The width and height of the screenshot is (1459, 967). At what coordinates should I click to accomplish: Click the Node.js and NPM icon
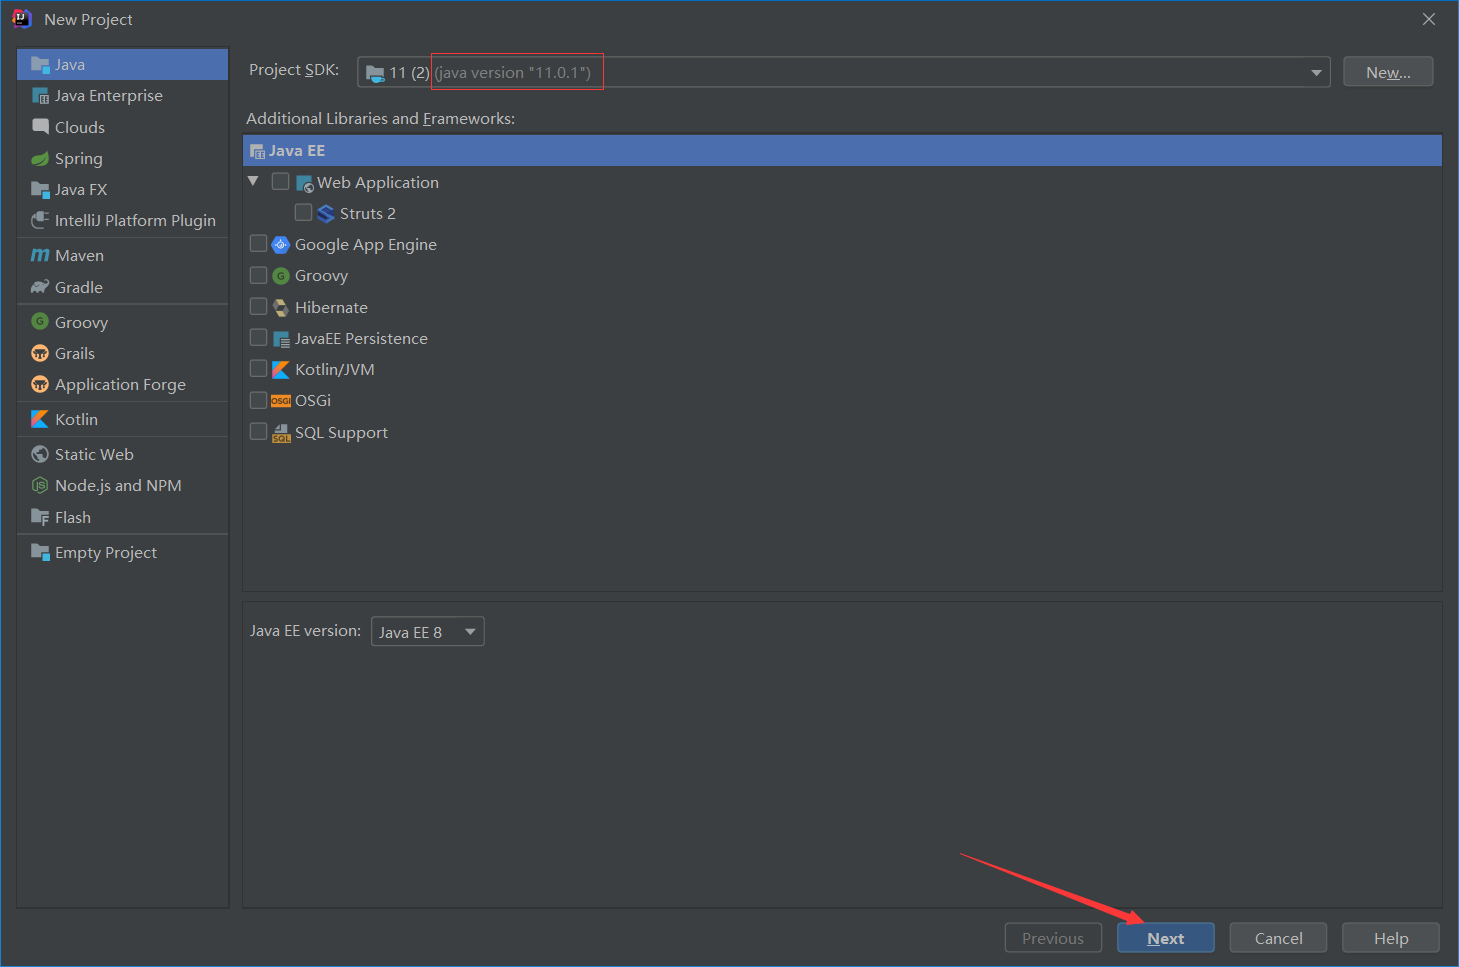(40, 485)
